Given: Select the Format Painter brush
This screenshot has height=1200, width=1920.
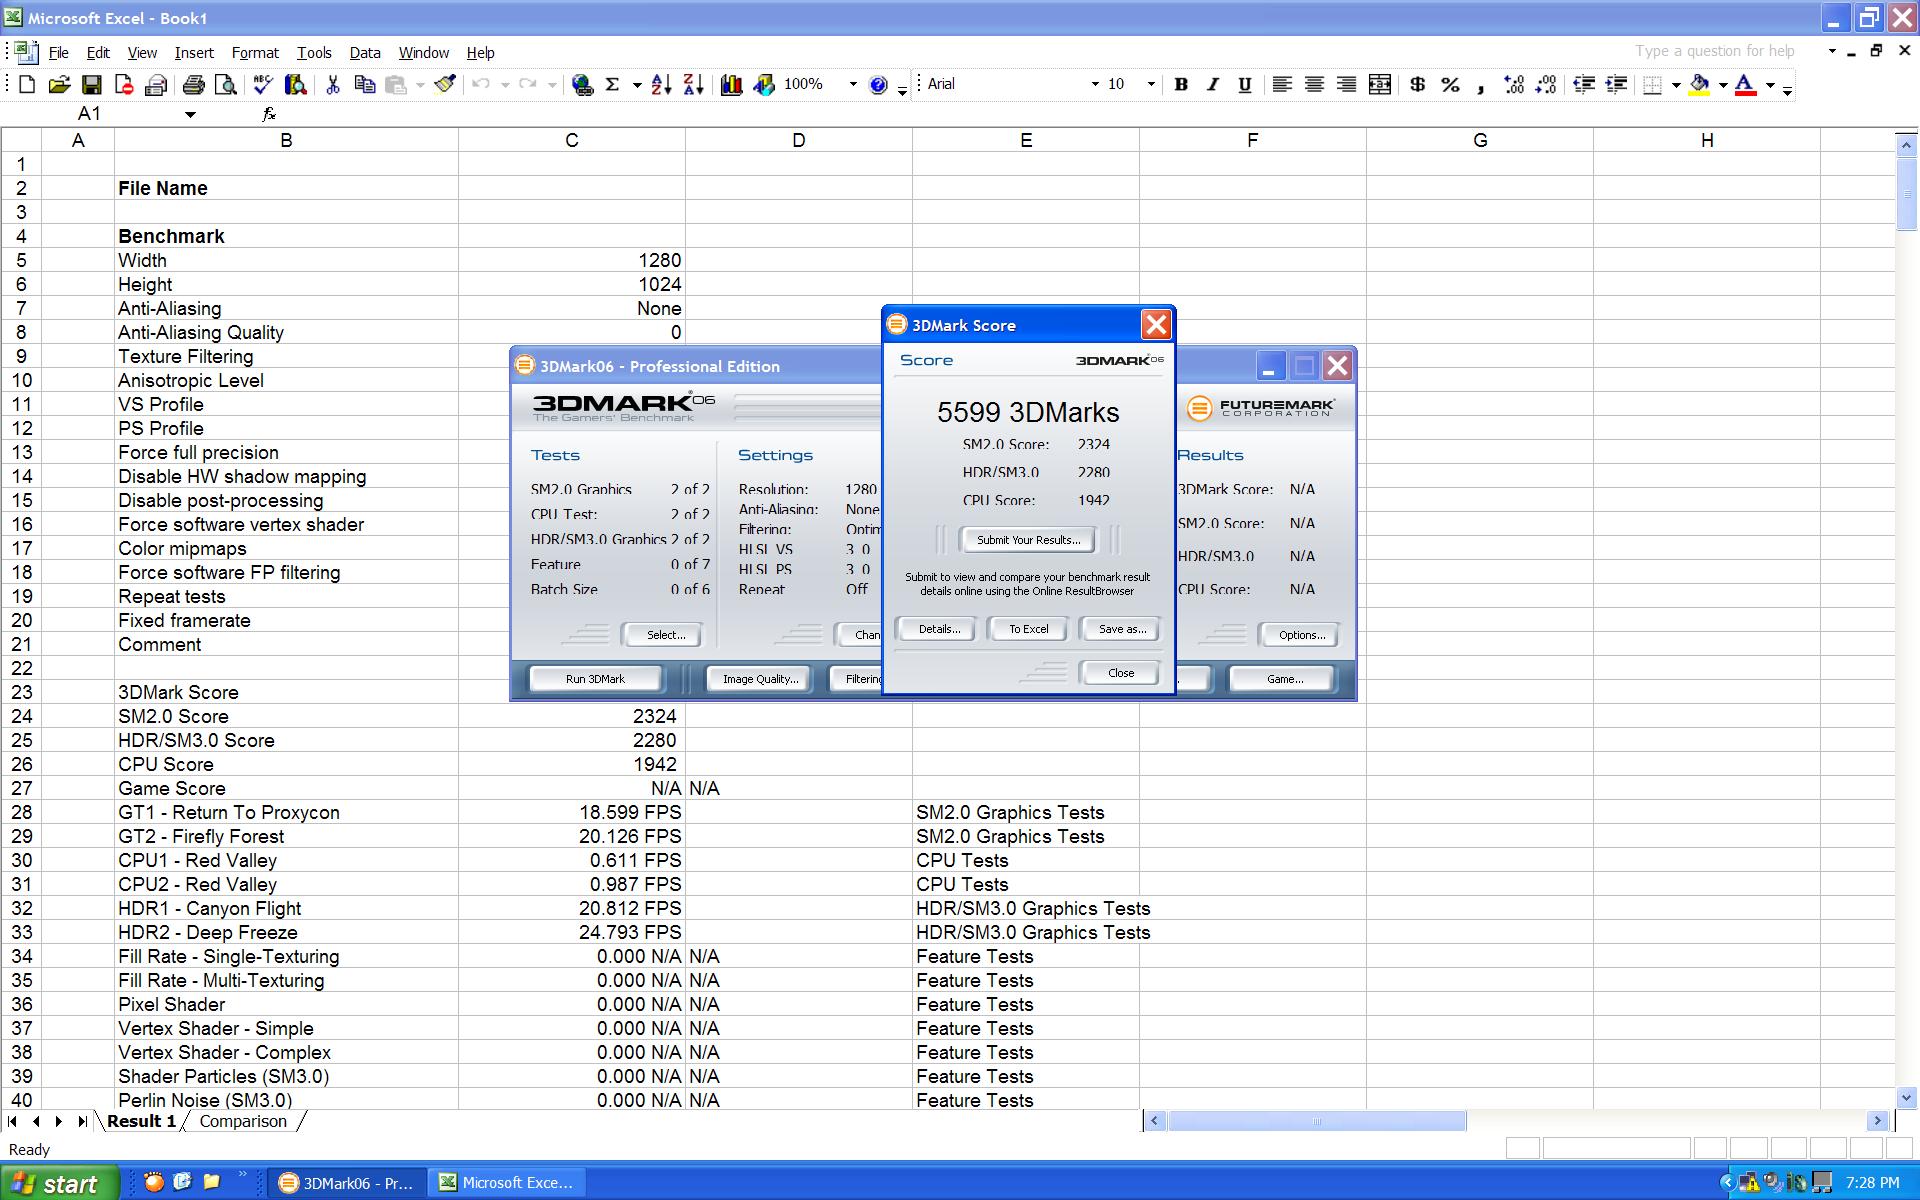Looking at the screenshot, I should 446,85.
